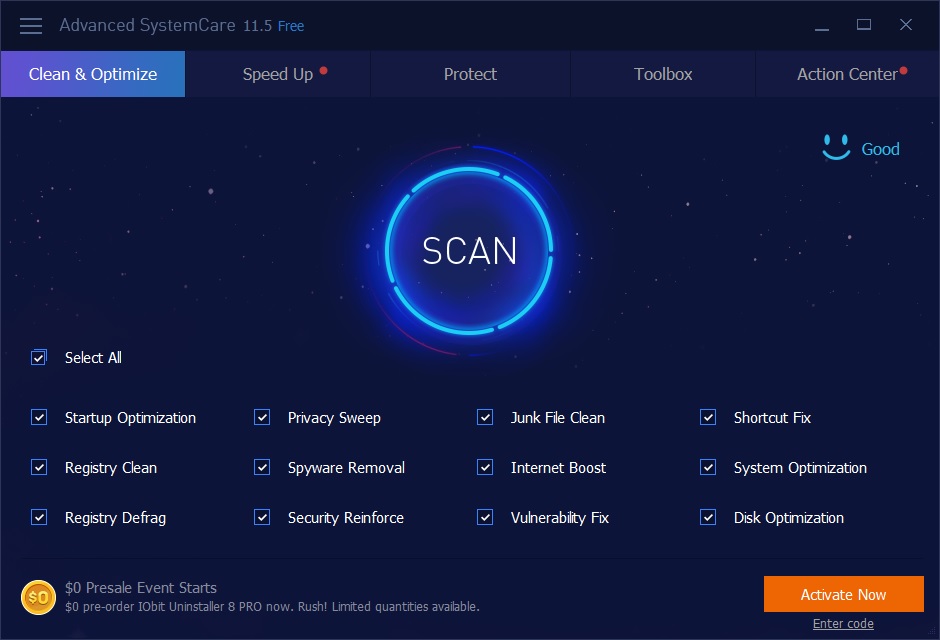940x640 pixels.
Task: Disable System Optimization checkbox
Action: pyautogui.click(x=708, y=467)
